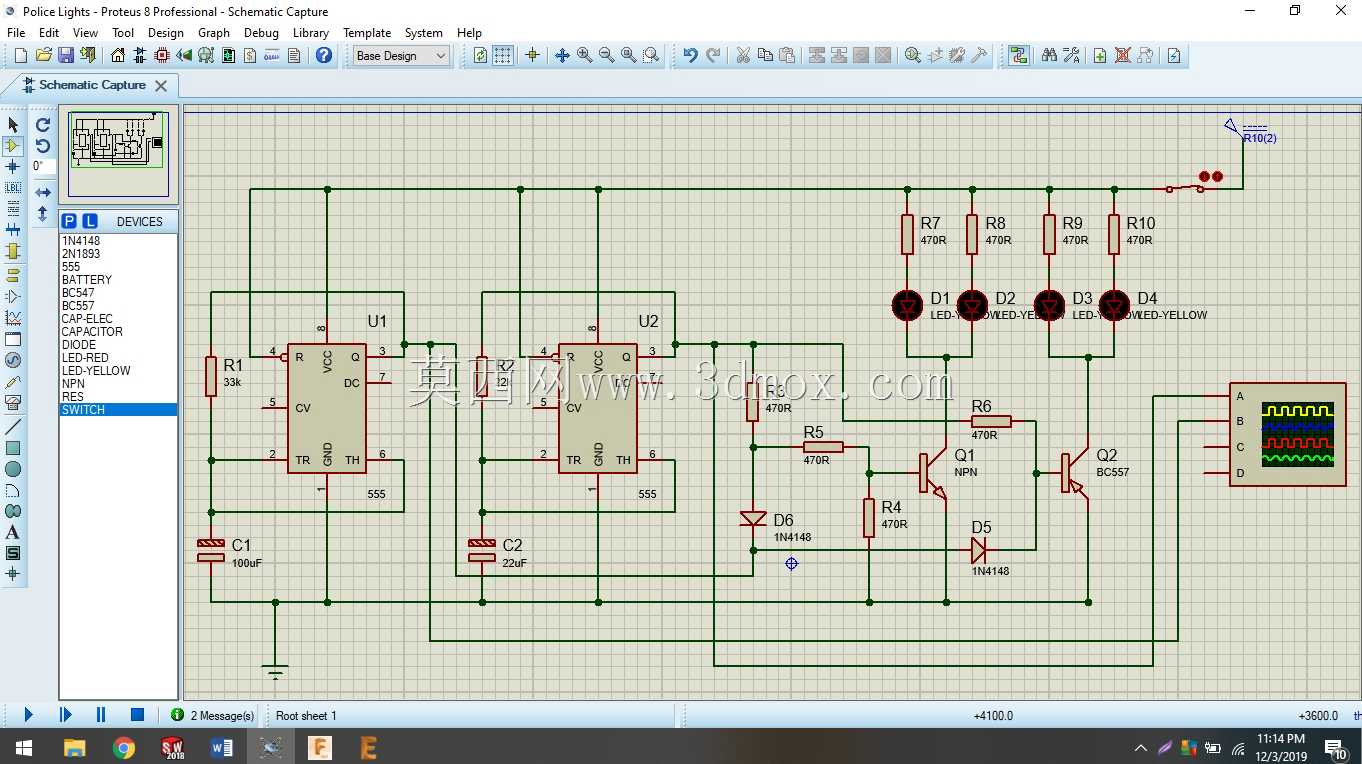Click the horizontal mirror arrows
Viewport: 1362px width, 764px height.
tap(43, 192)
